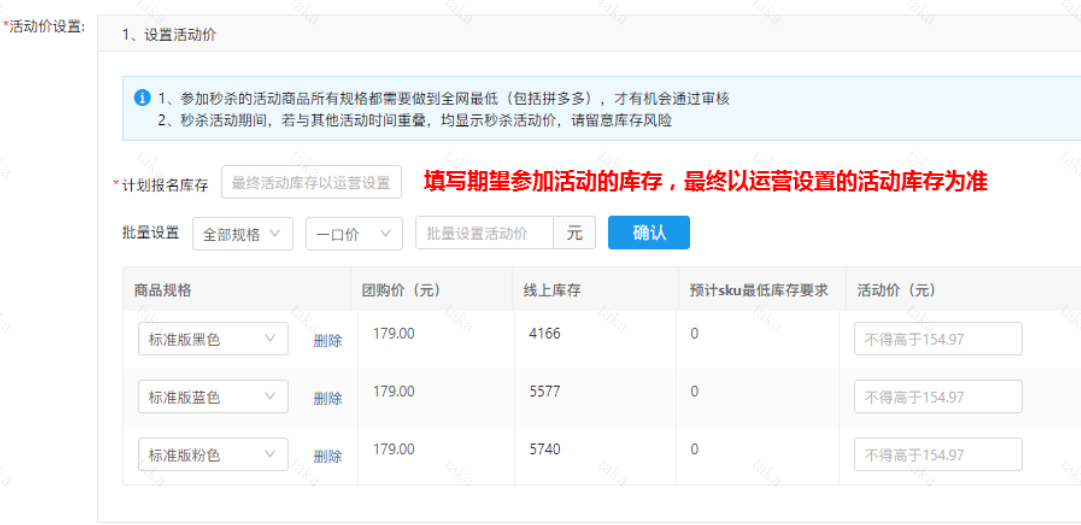The width and height of the screenshot is (1081, 525).
Task: Expand the 标准版粉色 spec dropdown
Action: [x=213, y=455]
